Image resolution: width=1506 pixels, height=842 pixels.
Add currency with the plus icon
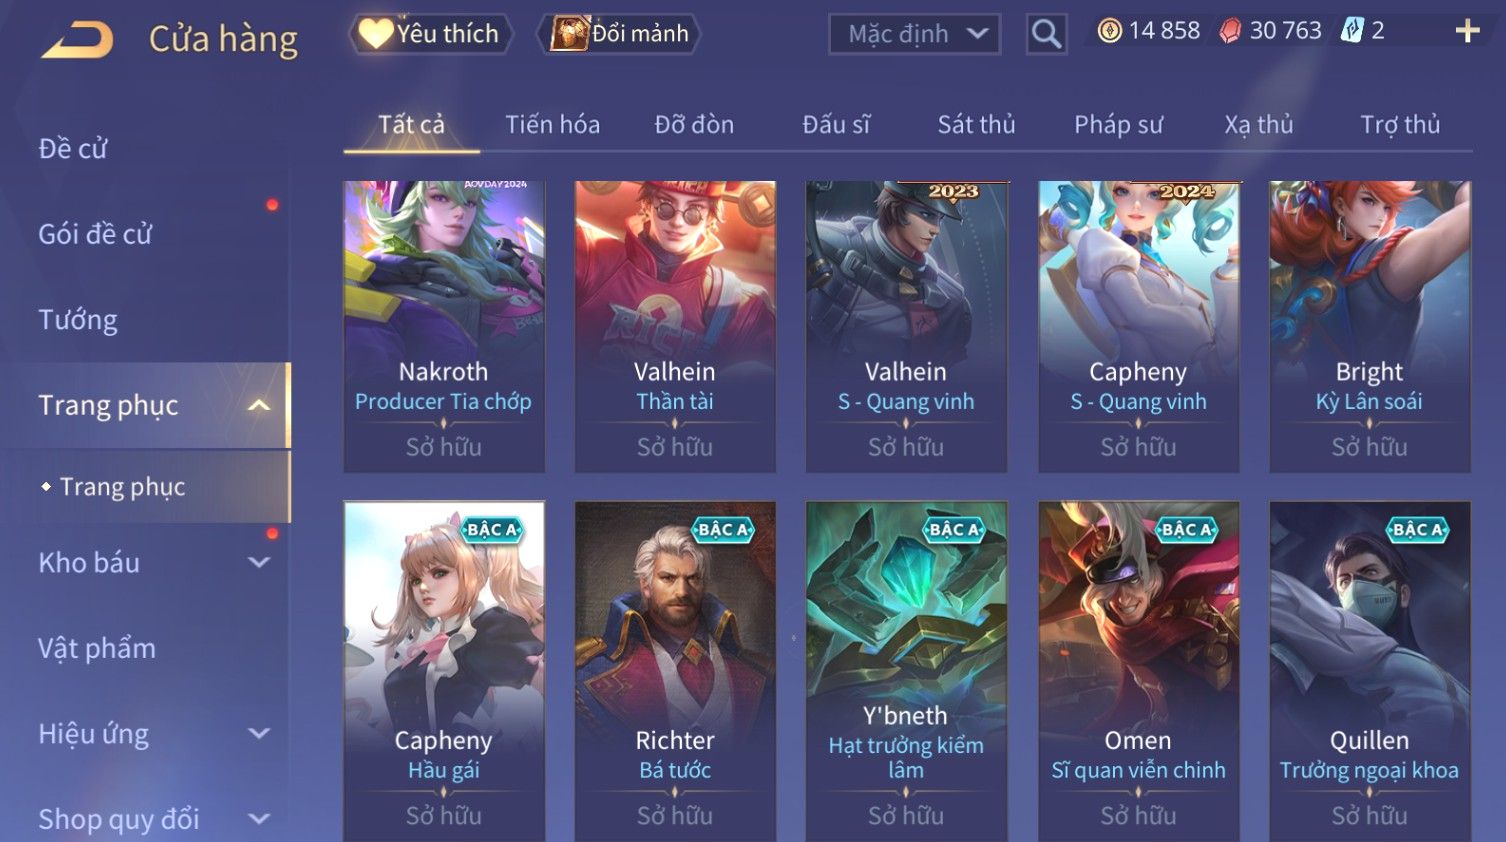[x=1467, y=31]
